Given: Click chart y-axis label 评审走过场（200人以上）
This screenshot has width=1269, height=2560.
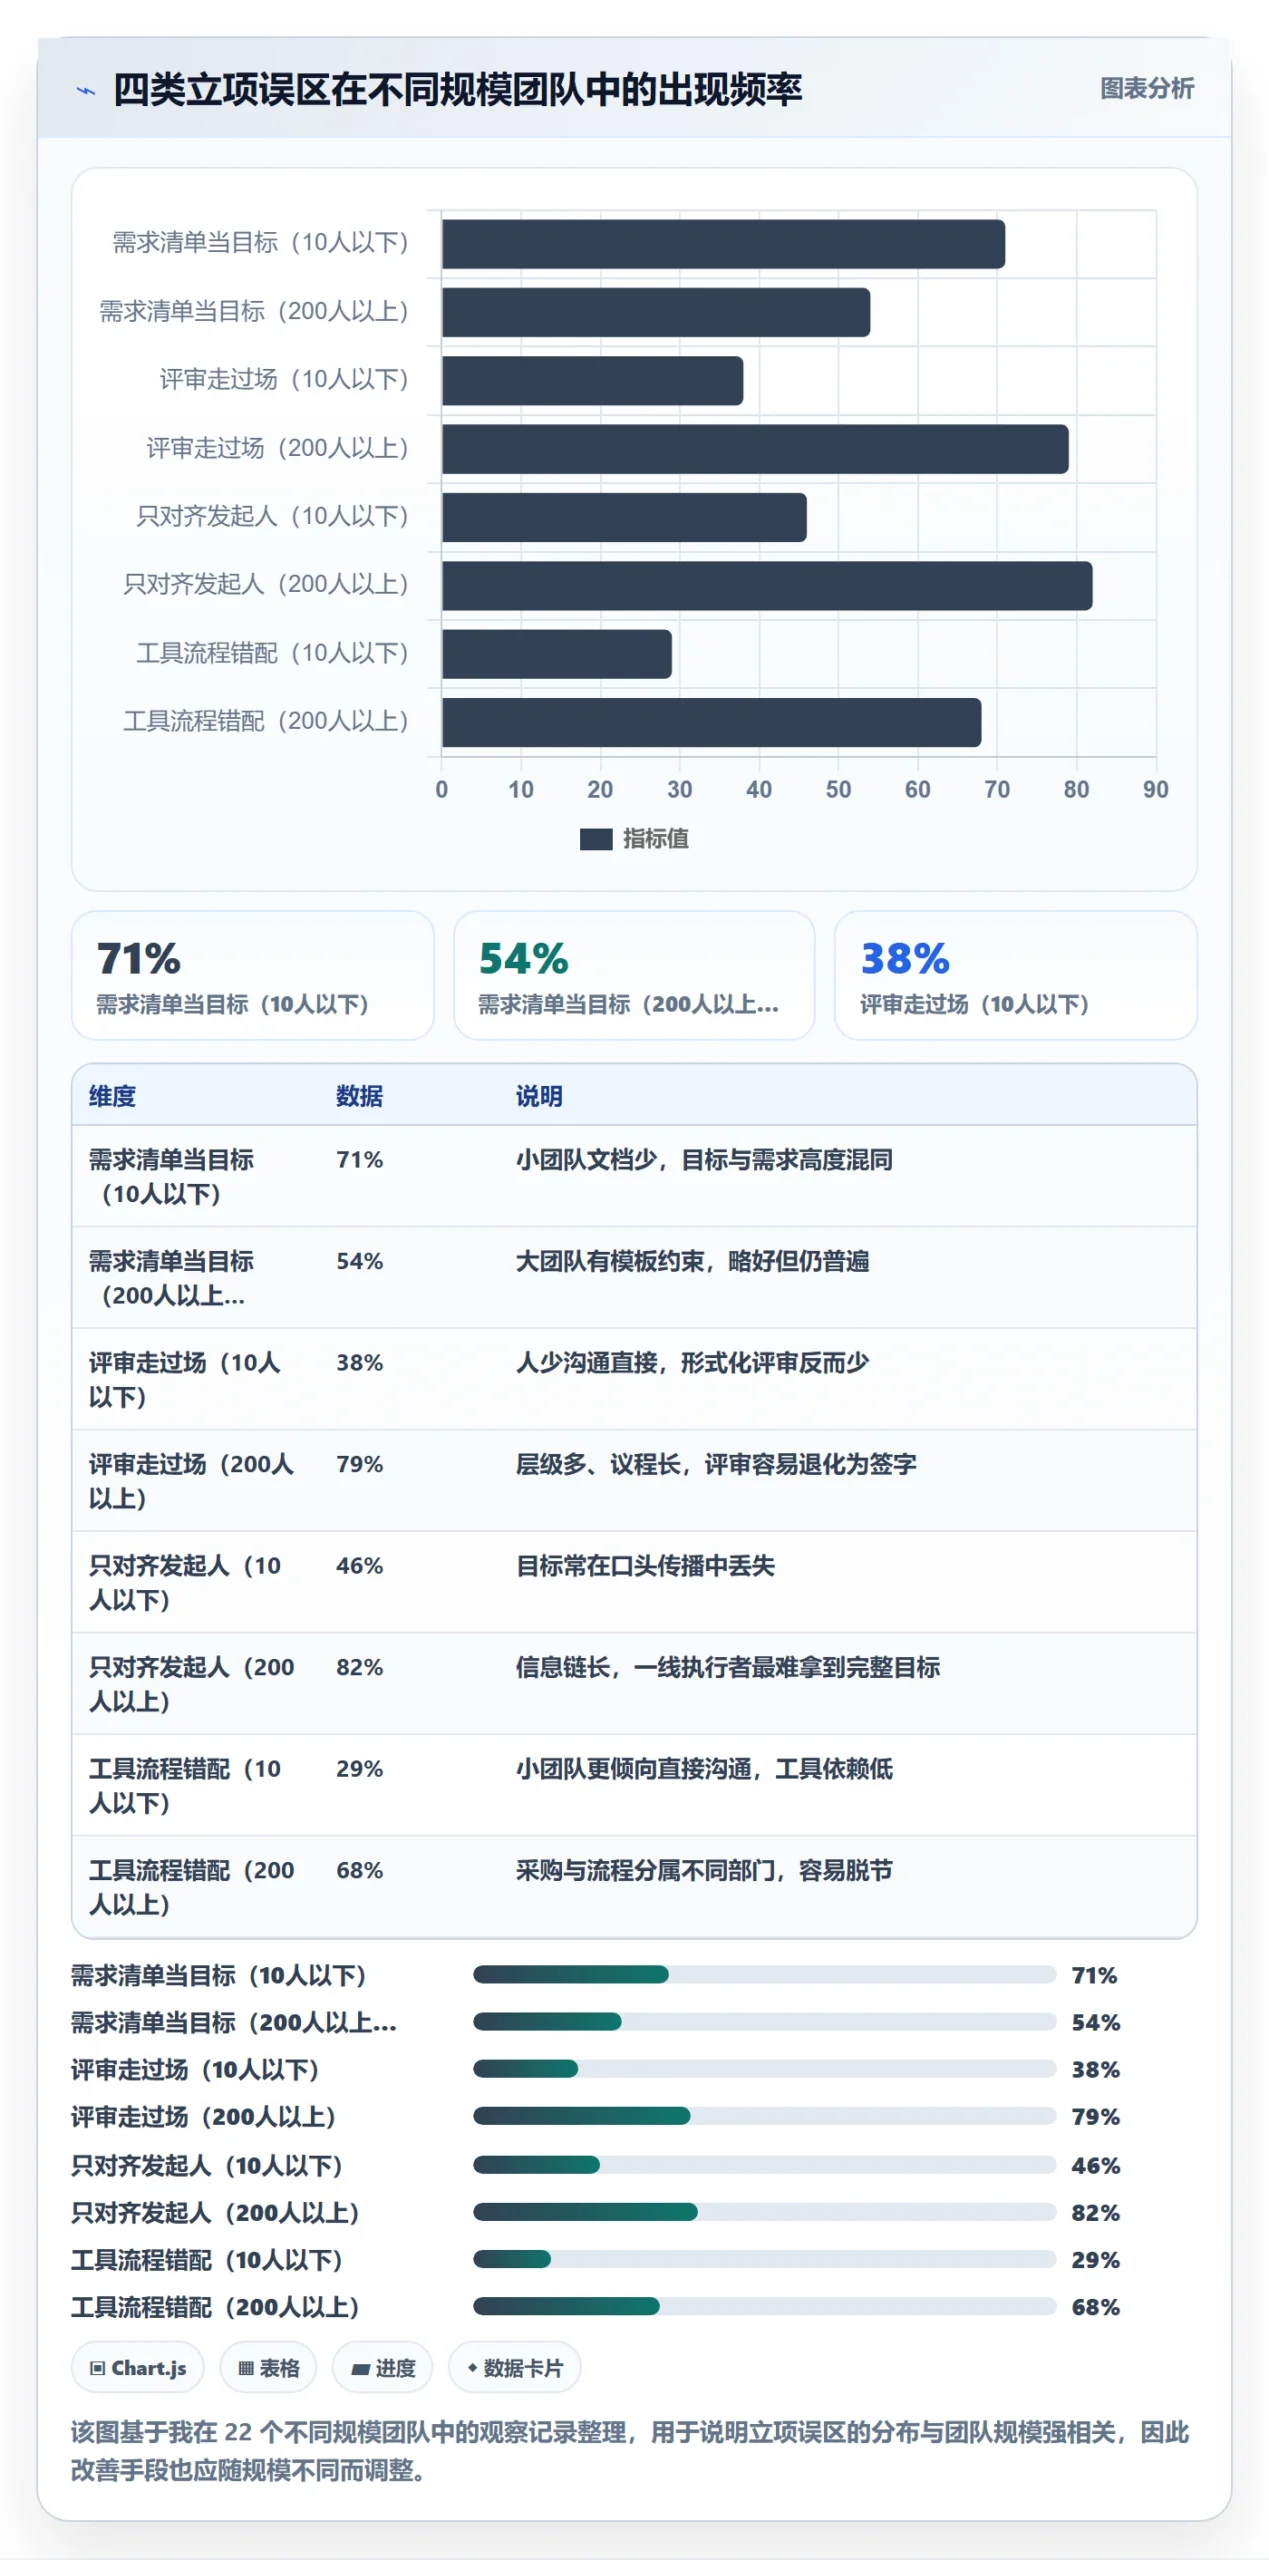Looking at the screenshot, I should pos(277,448).
